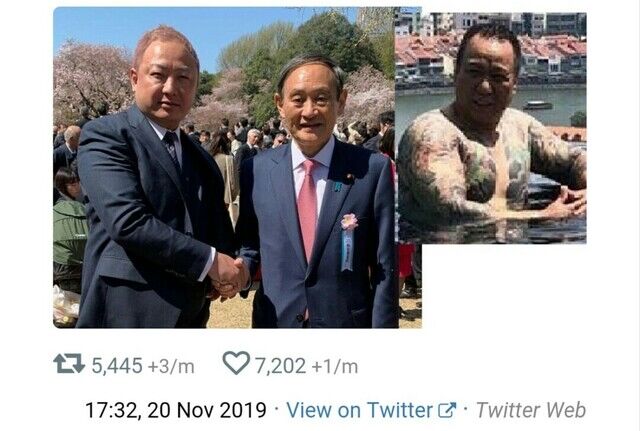Click the 7,202 likes count
Image resolution: width=640 pixels, height=431 pixels.
281,366
